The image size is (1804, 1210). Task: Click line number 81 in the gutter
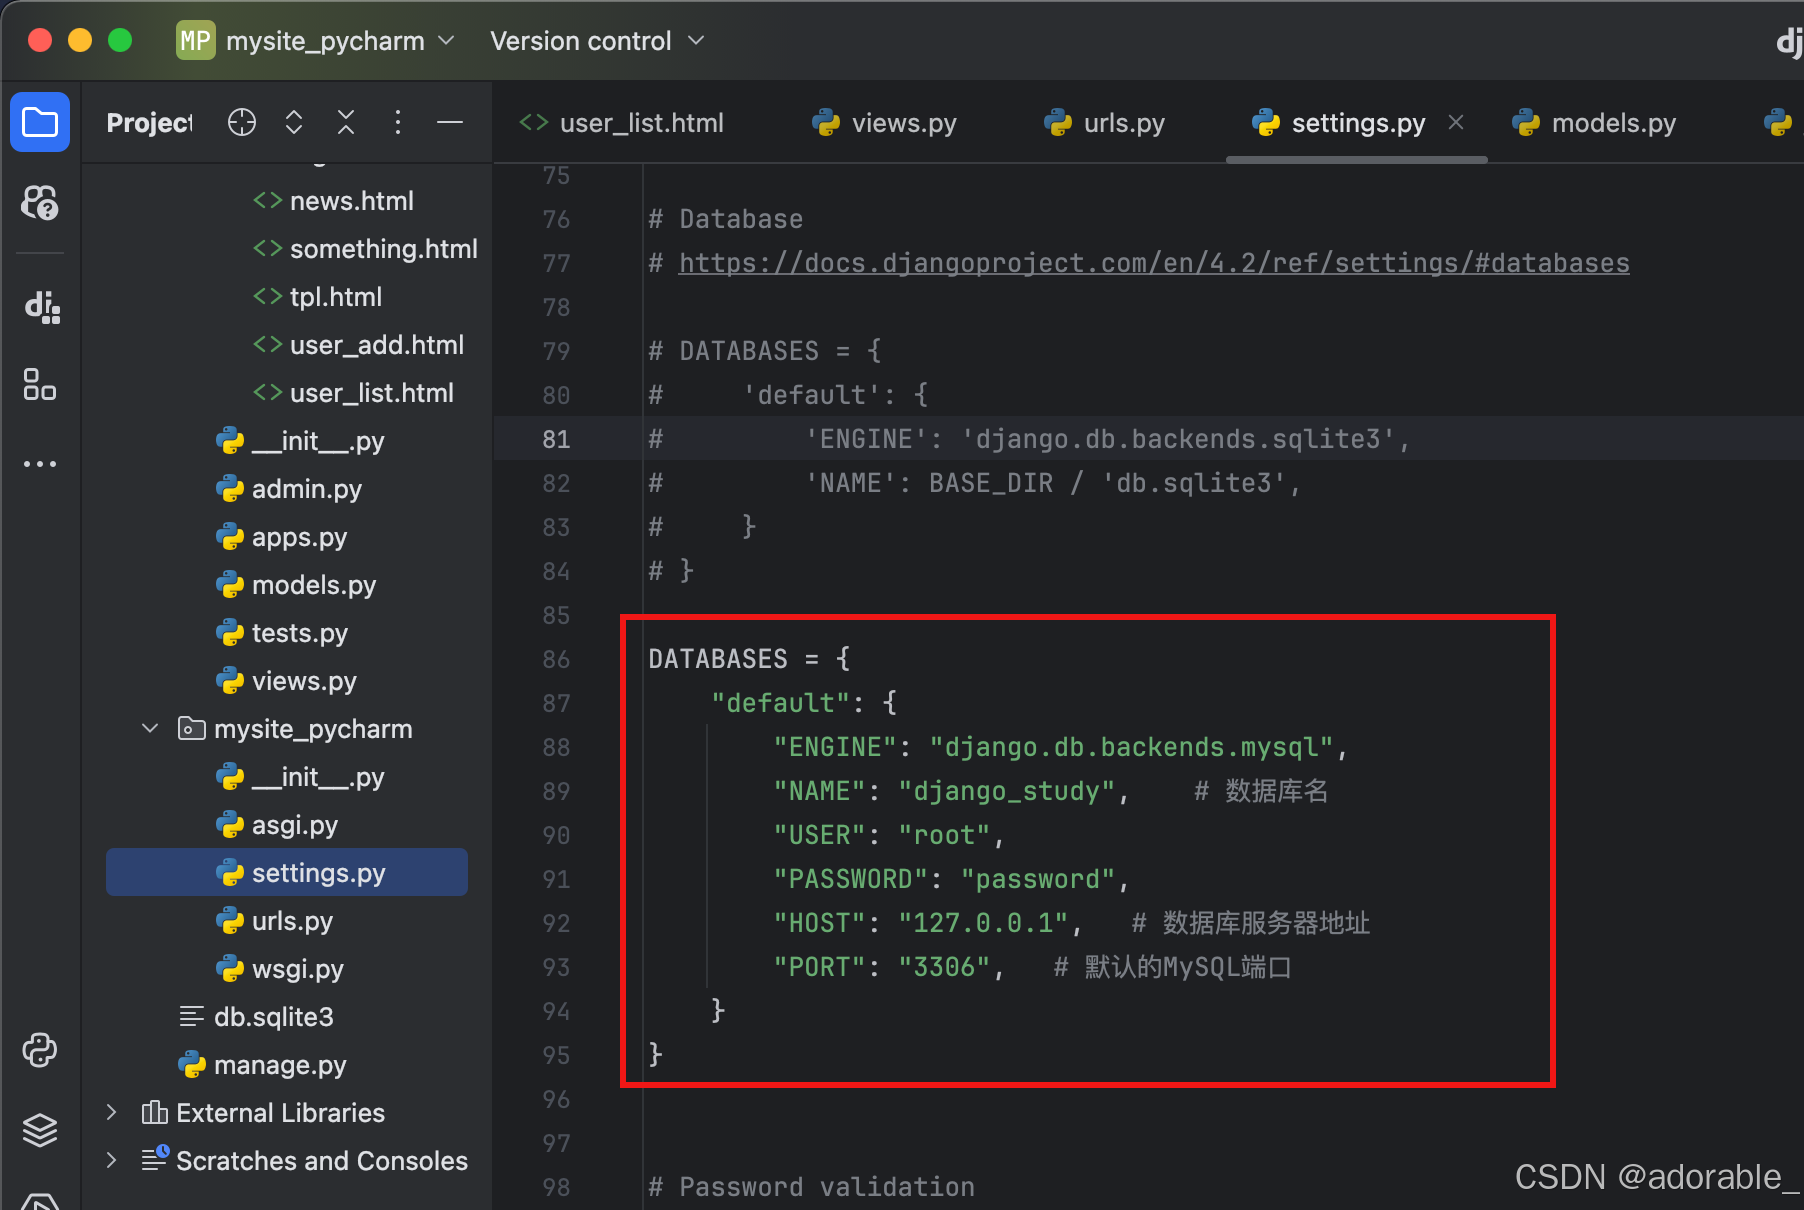click(x=556, y=439)
